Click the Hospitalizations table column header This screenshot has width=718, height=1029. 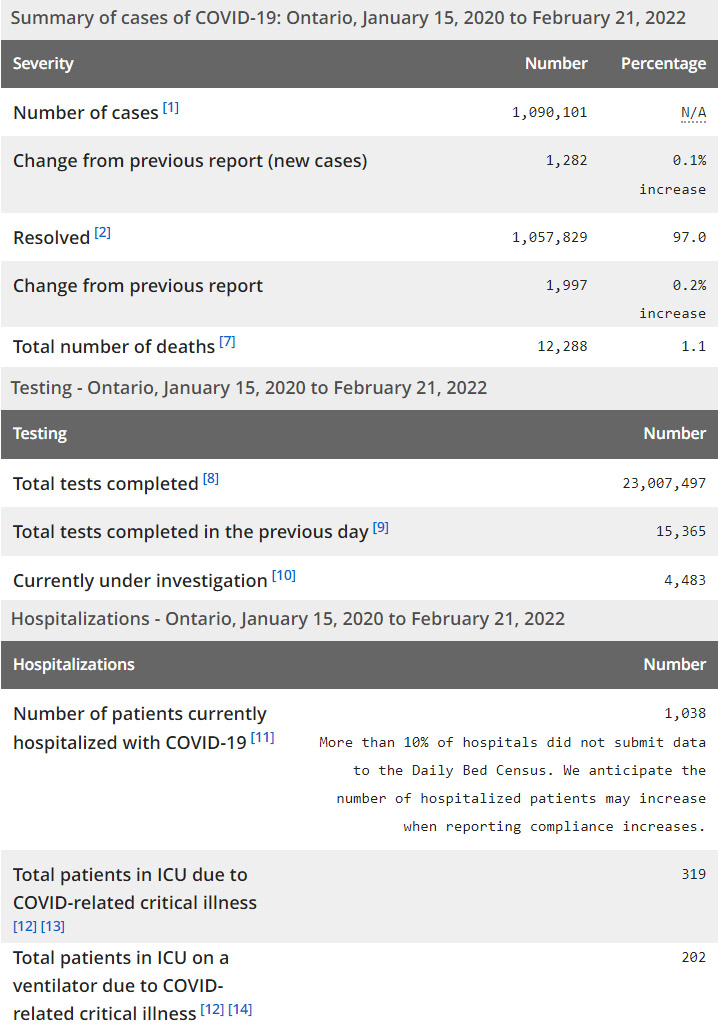point(73,665)
